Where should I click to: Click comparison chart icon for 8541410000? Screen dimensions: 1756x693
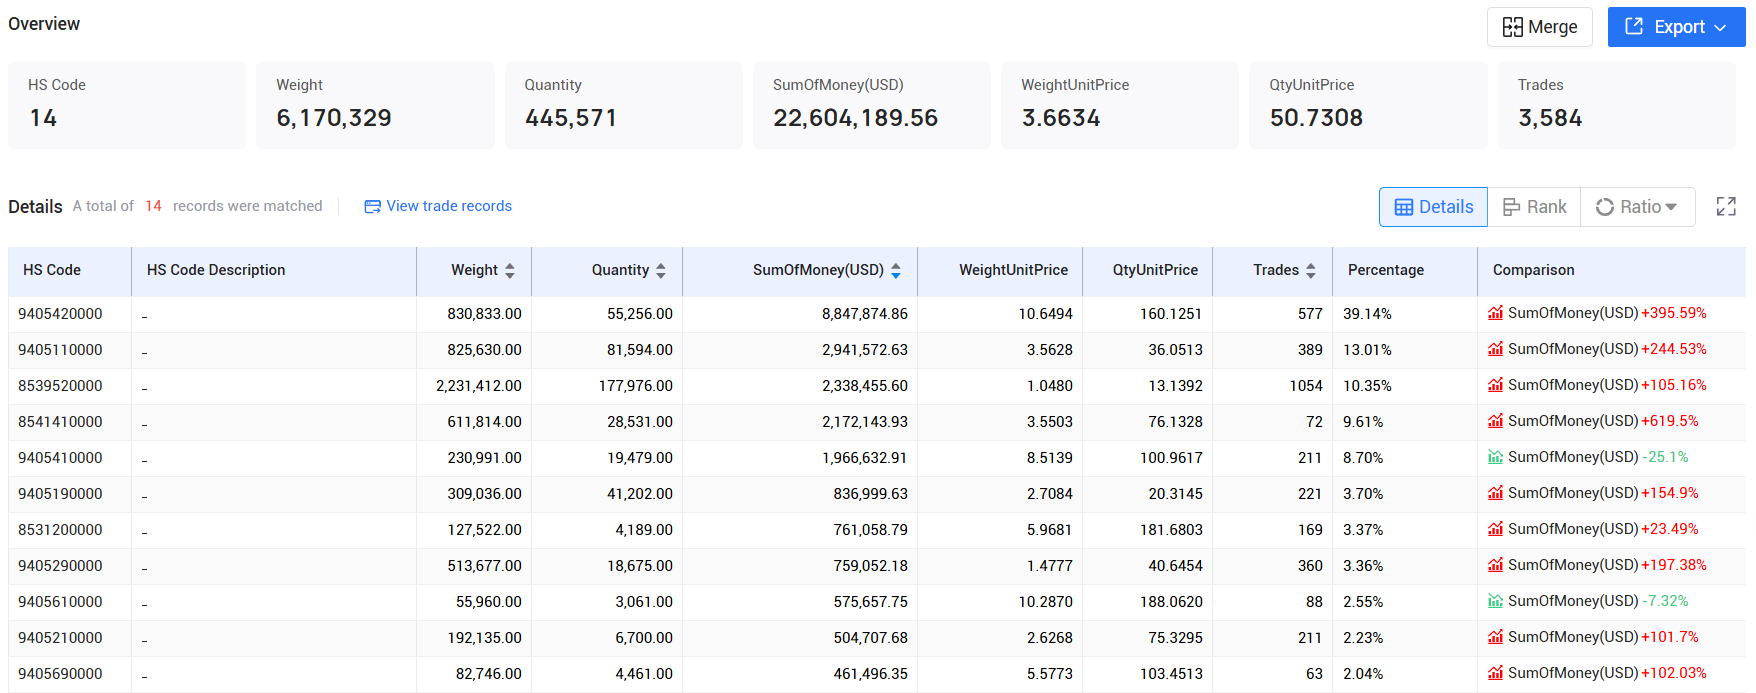[x=1496, y=421]
